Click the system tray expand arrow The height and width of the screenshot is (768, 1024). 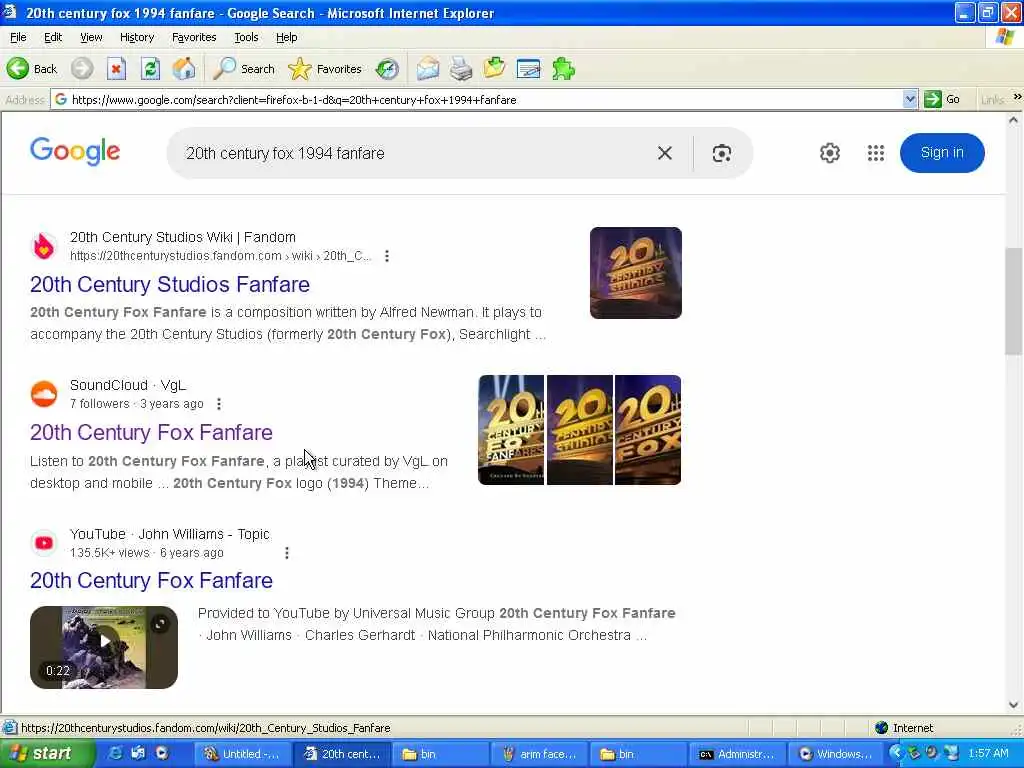(x=895, y=754)
